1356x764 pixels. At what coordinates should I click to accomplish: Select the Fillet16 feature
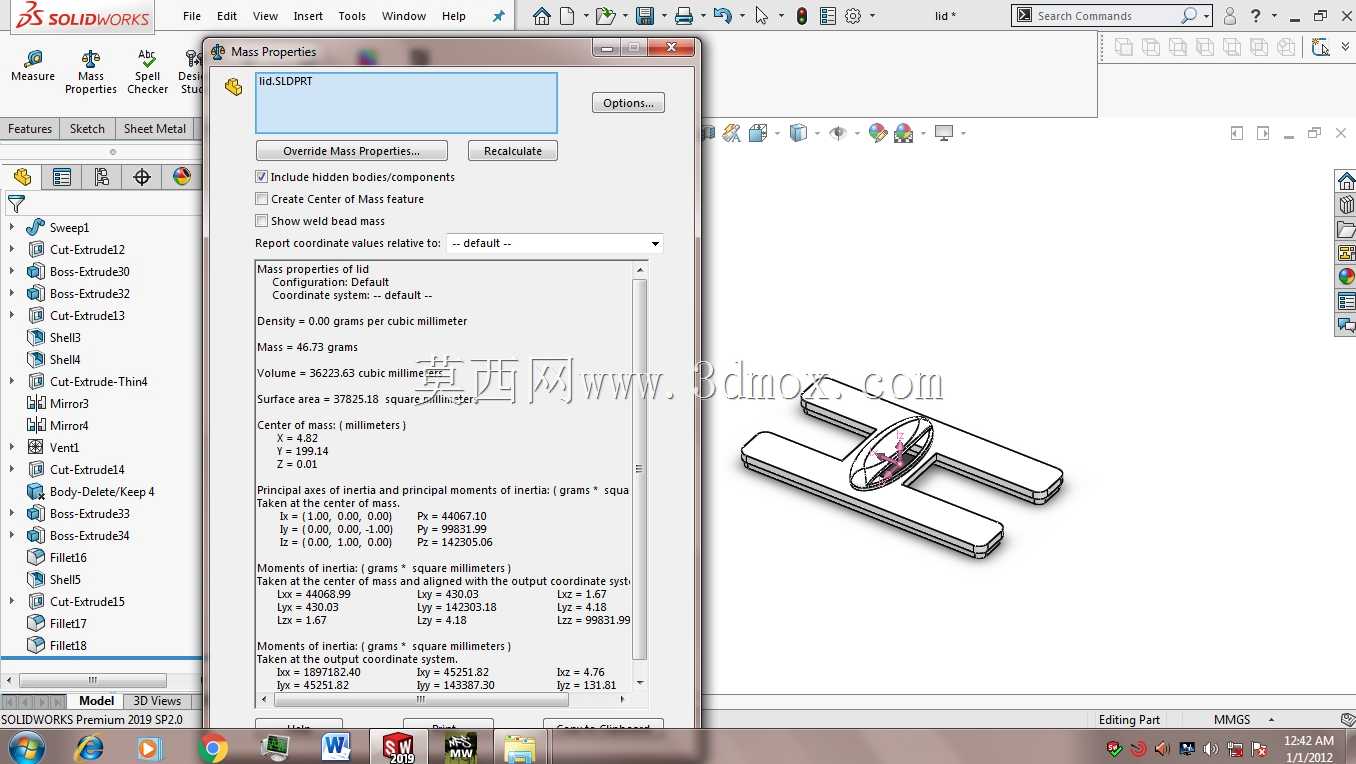pyautogui.click(x=68, y=558)
